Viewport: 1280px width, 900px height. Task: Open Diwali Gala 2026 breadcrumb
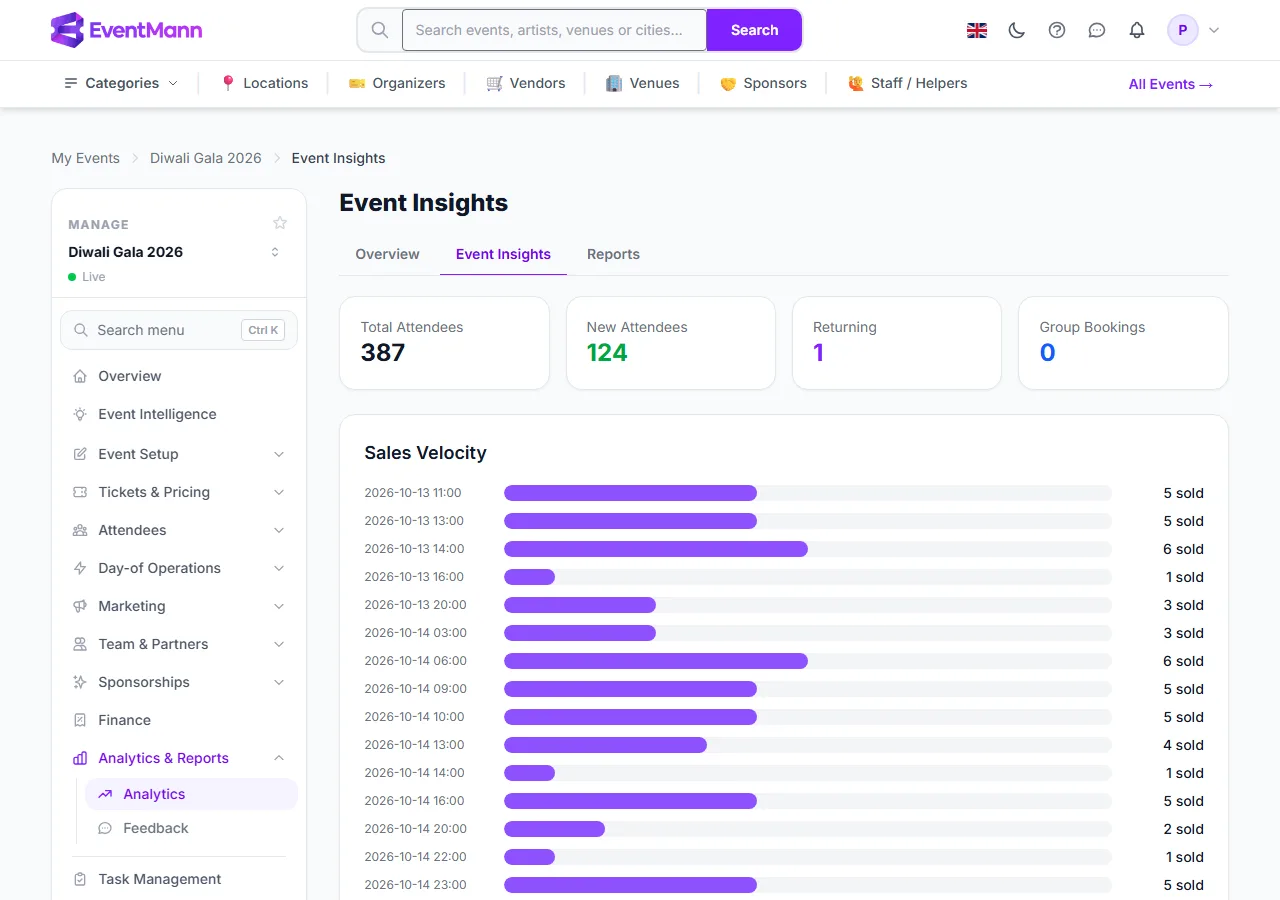[x=206, y=158]
